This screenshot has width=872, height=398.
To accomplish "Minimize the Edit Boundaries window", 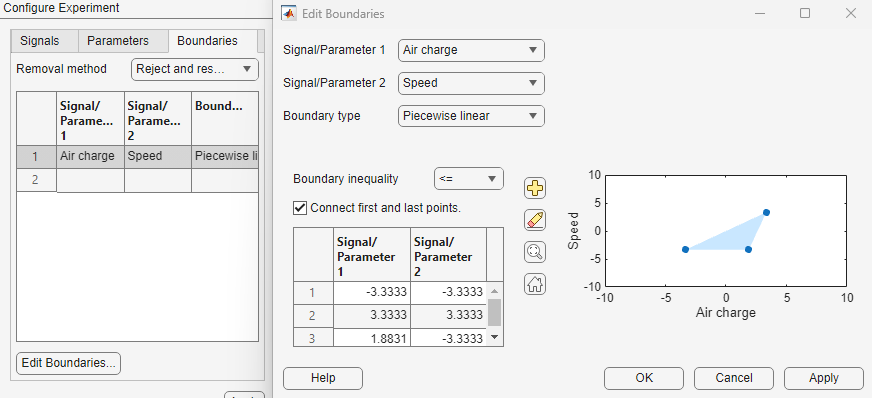I will [x=759, y=13].
